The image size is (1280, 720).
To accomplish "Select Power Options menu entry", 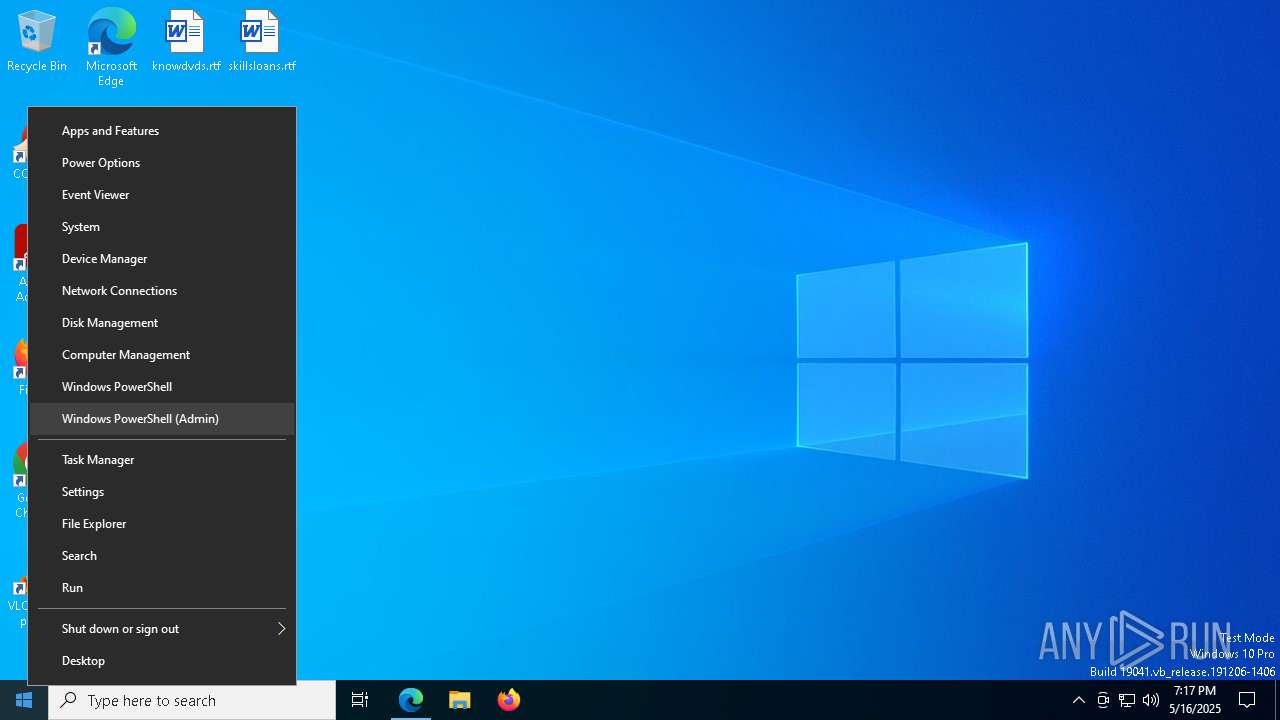I will [x=162, y=163].
